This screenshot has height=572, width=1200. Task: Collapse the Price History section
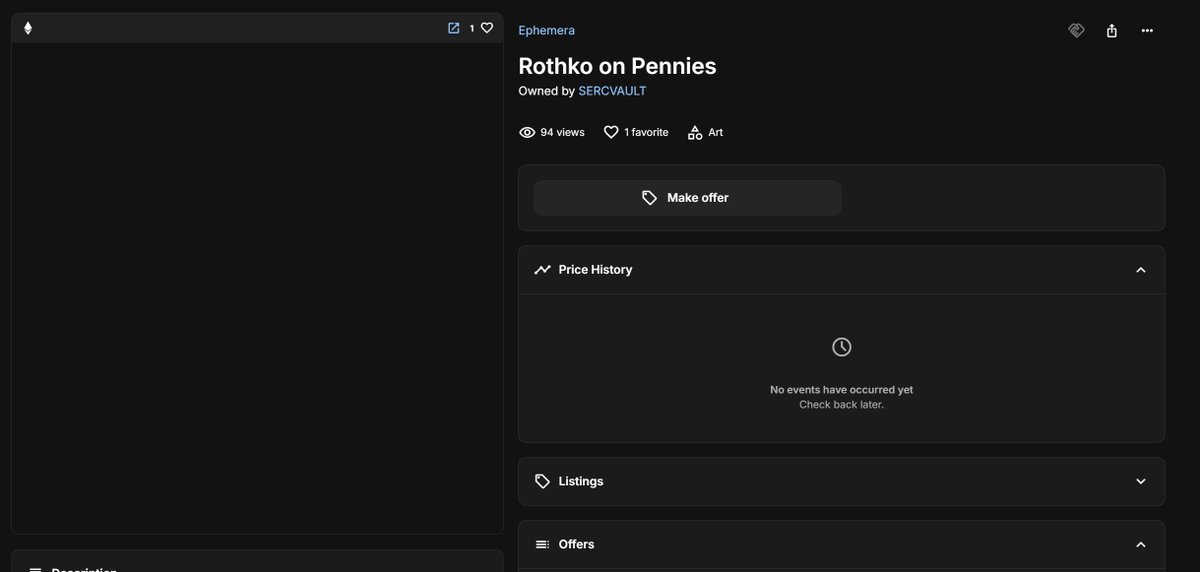(x=1141, y=270)
